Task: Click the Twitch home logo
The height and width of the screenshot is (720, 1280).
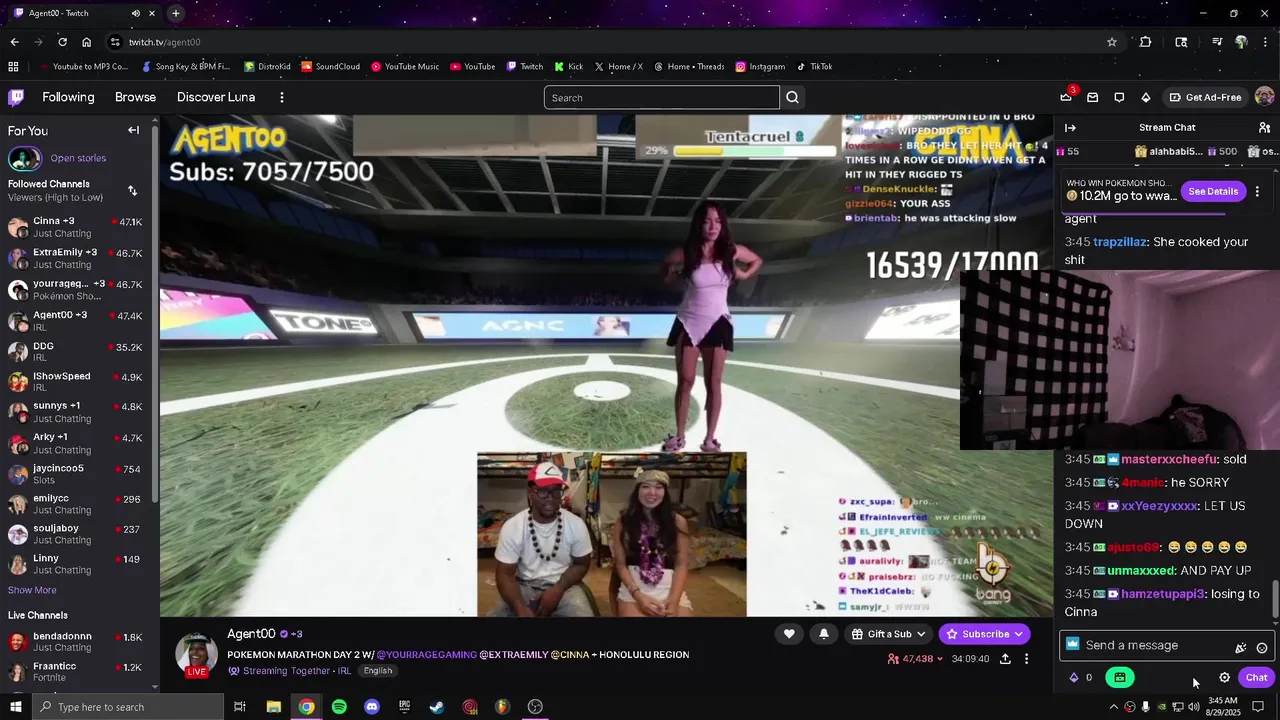Action: [16, 97]
